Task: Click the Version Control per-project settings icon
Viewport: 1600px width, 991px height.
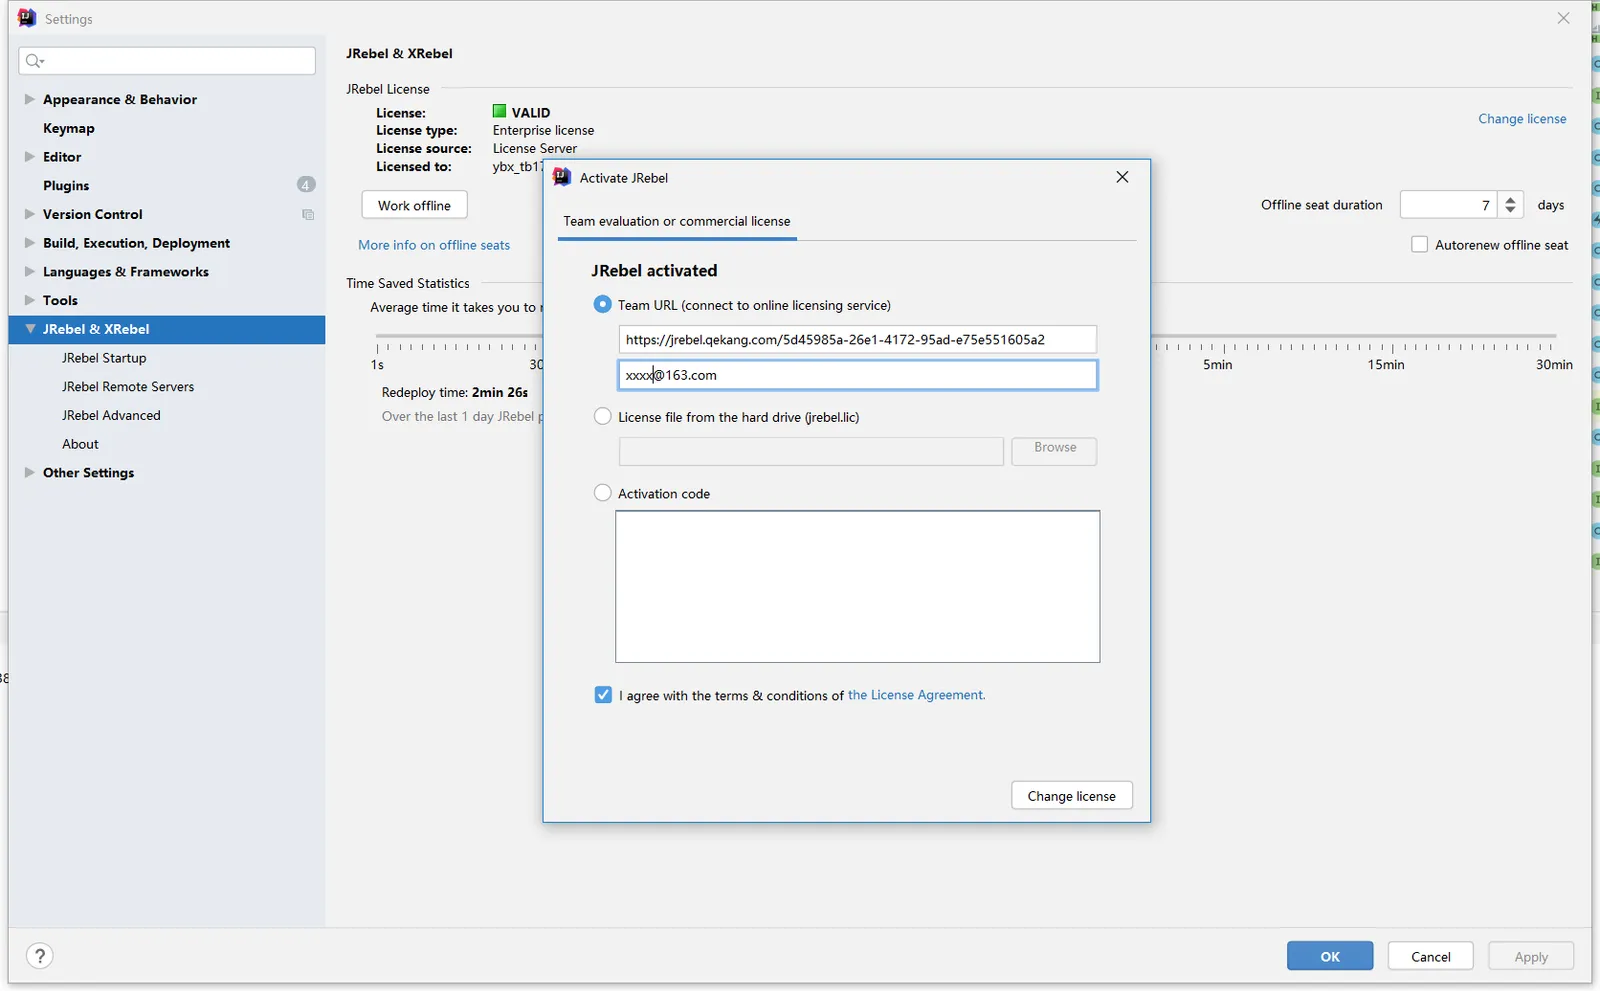Action: (x=308, y=215)
